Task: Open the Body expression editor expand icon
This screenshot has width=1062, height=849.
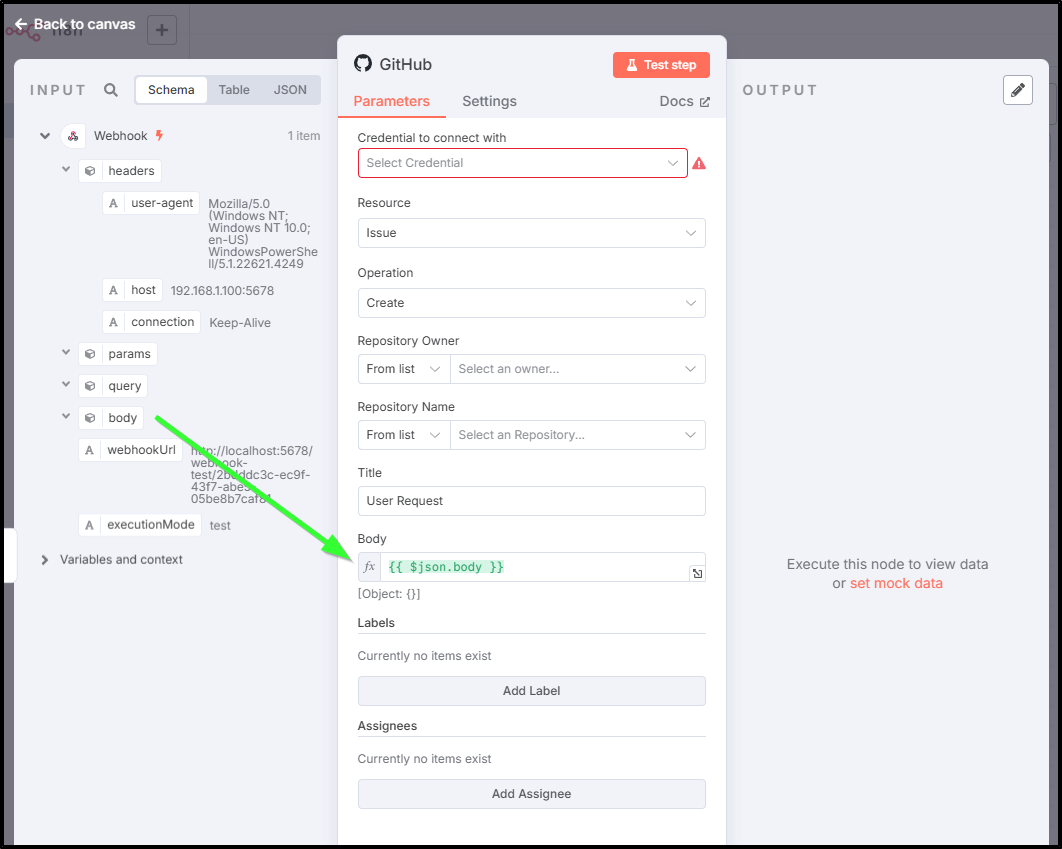Action: [x=697, y=573]
